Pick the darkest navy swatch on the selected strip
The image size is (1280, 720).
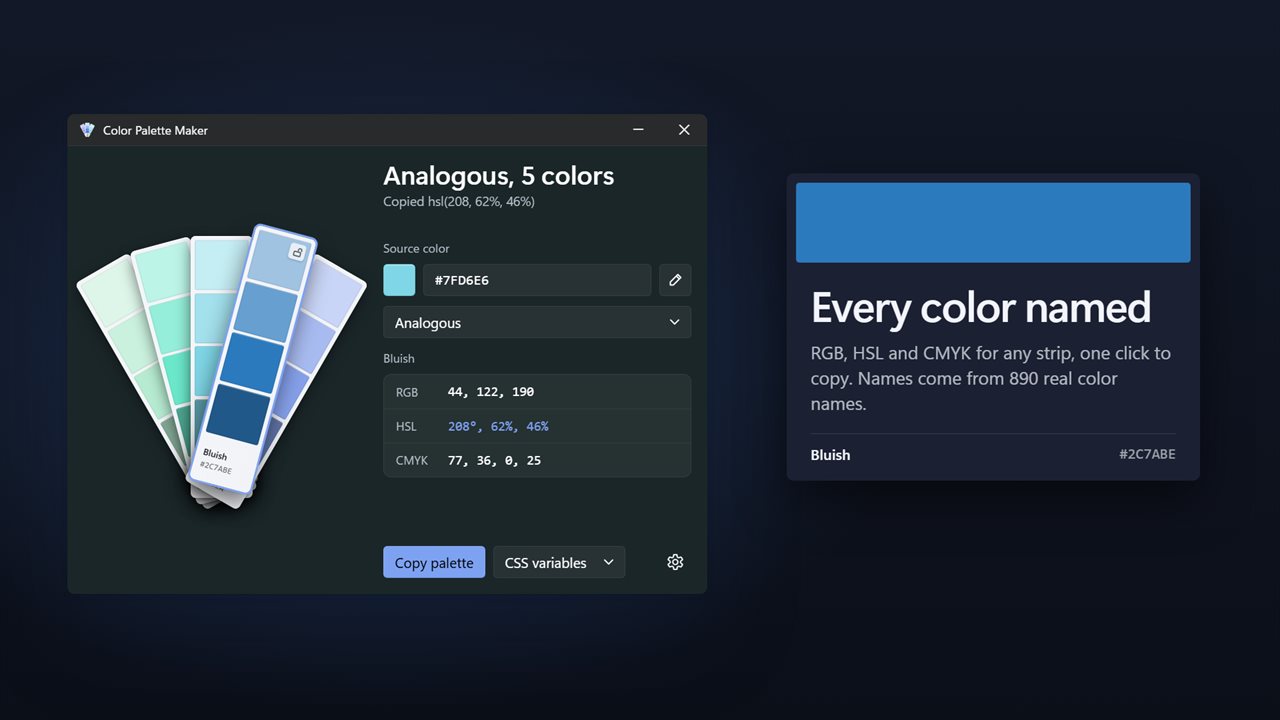tap(239, 414)
